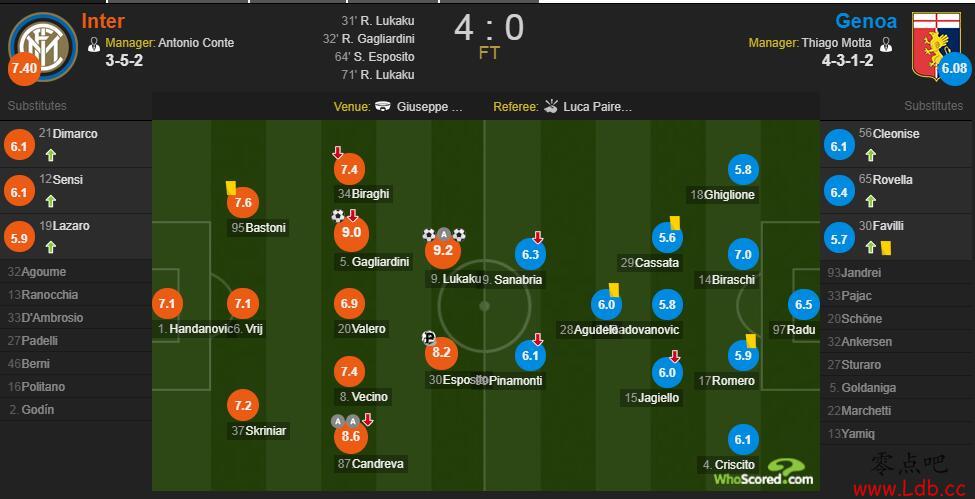
Task: Click the yellow card icon above Bastoni
Action: pyautogui.click(x=231, y=187)
